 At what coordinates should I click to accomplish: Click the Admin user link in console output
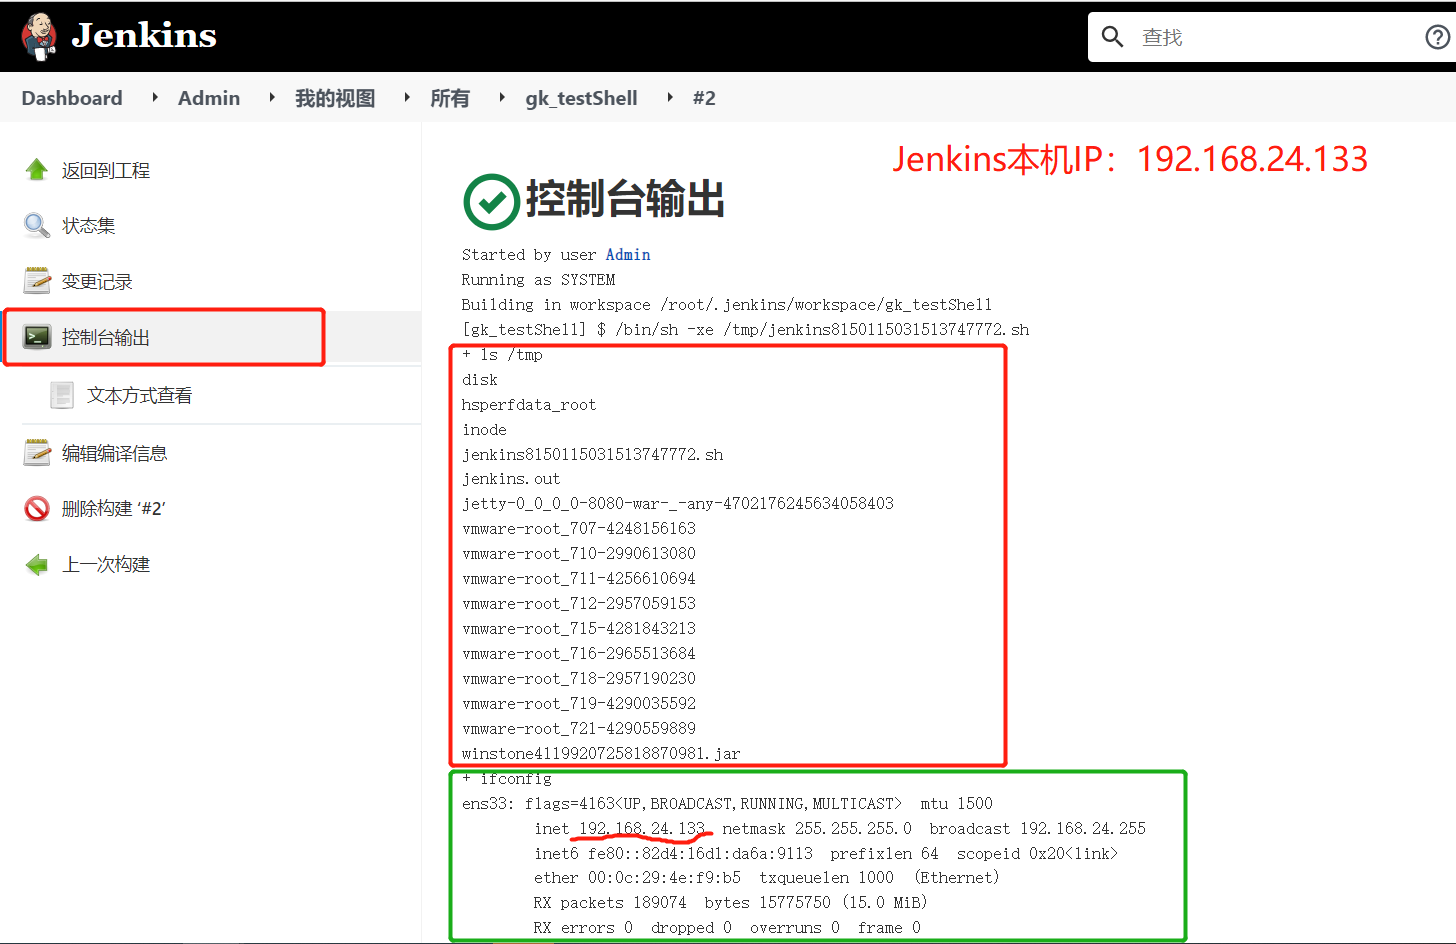click(628, 255)
